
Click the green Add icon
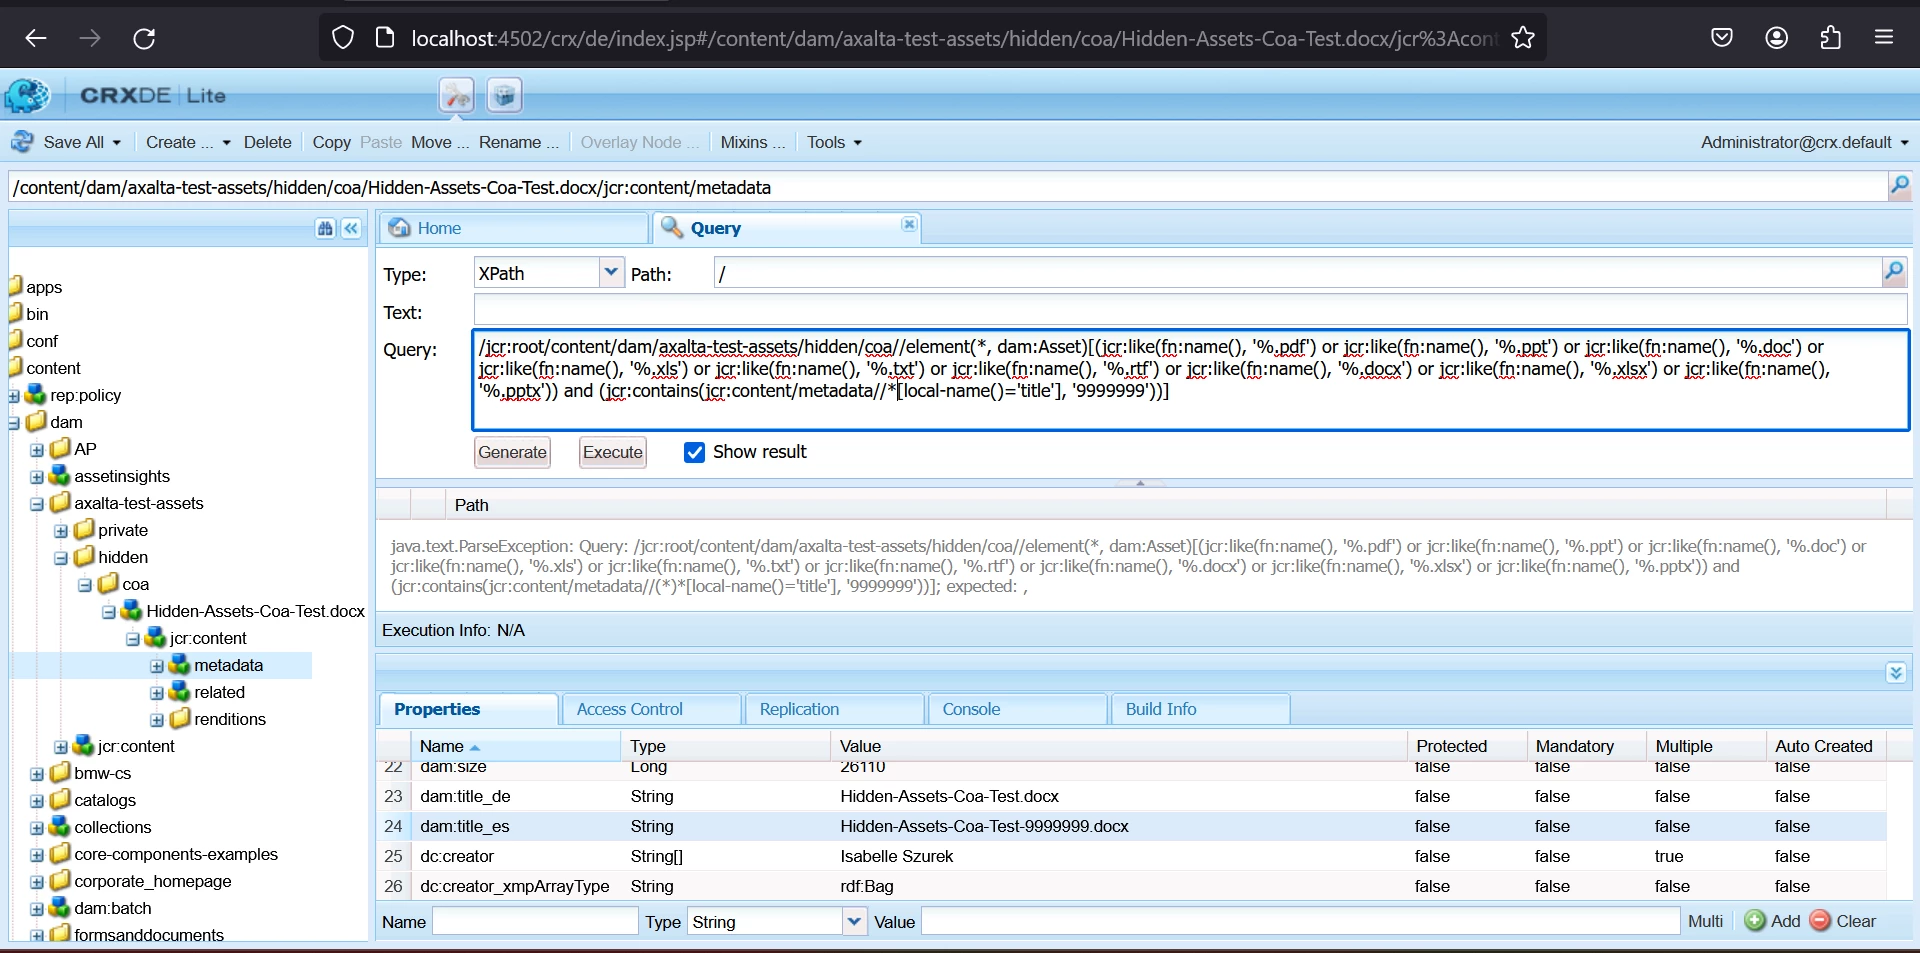pos(1755,921)
